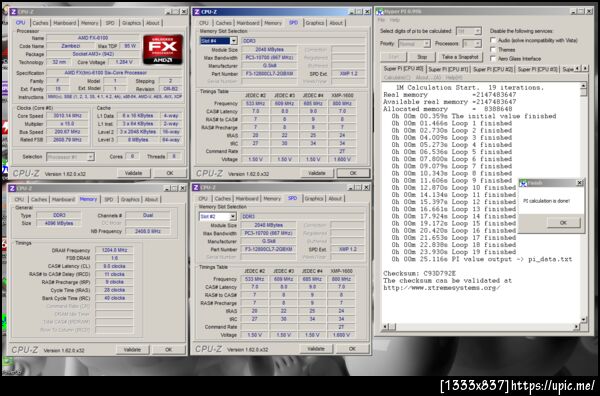600x396 pixels.
Task: Switch to the Memory tab in the Slot #4 CPU-Z window
Action: coord(273,23)
